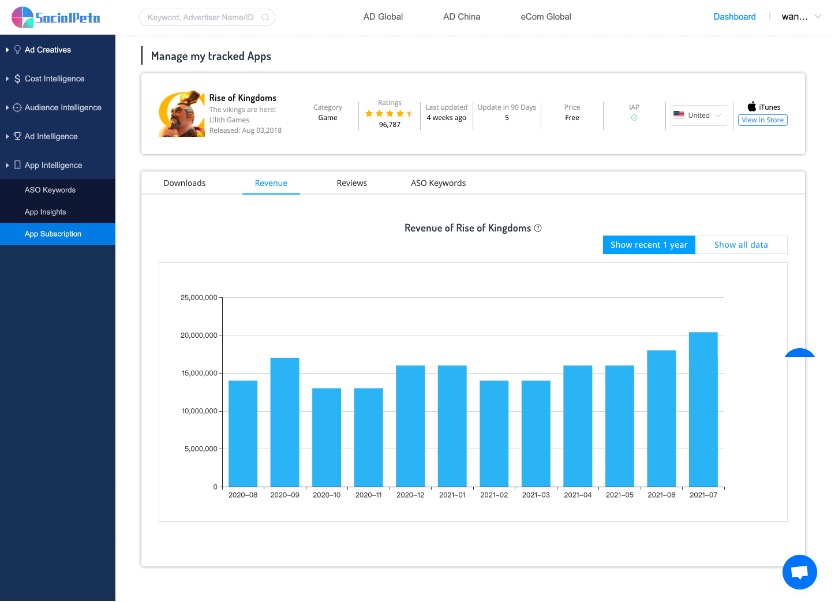Open the user account dropdown chevron
This screenshot has height=602, width=832.
(818, 17)
